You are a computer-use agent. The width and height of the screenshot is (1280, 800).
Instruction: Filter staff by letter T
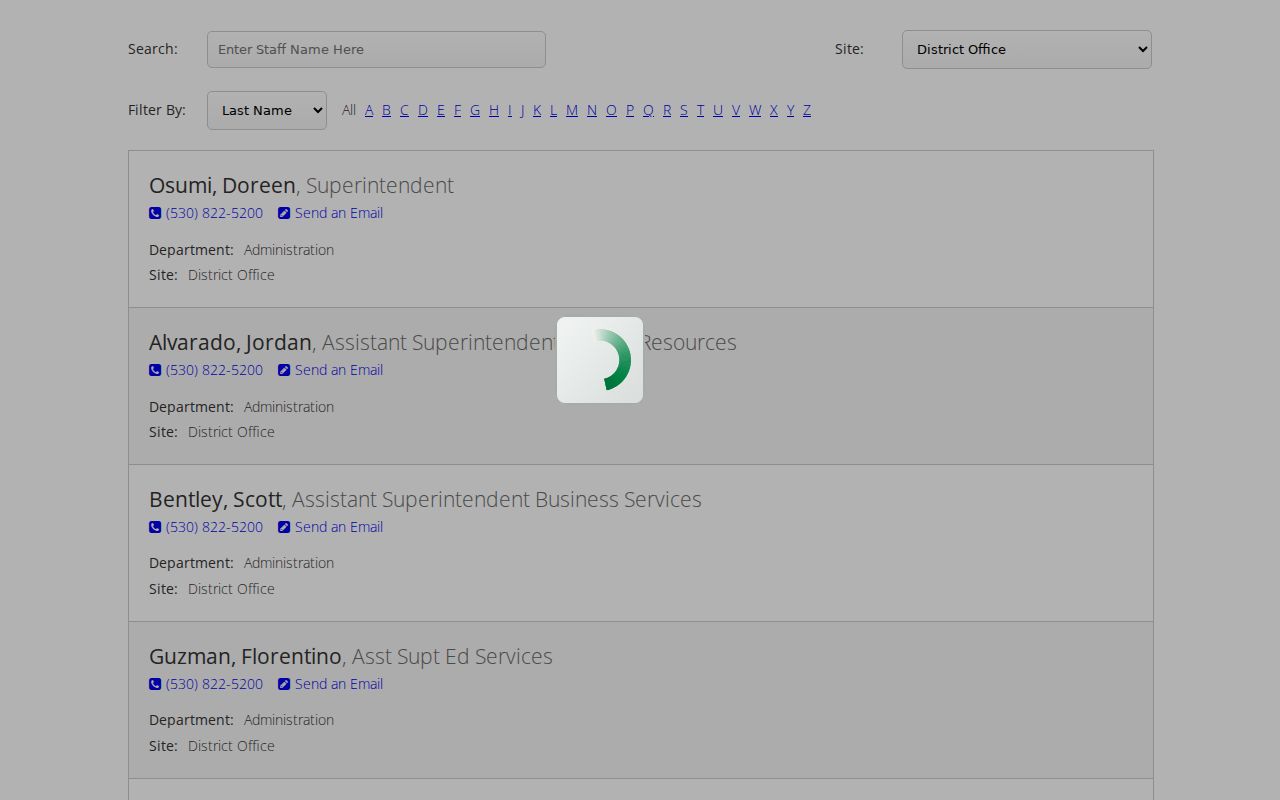[x=700, y=110]
